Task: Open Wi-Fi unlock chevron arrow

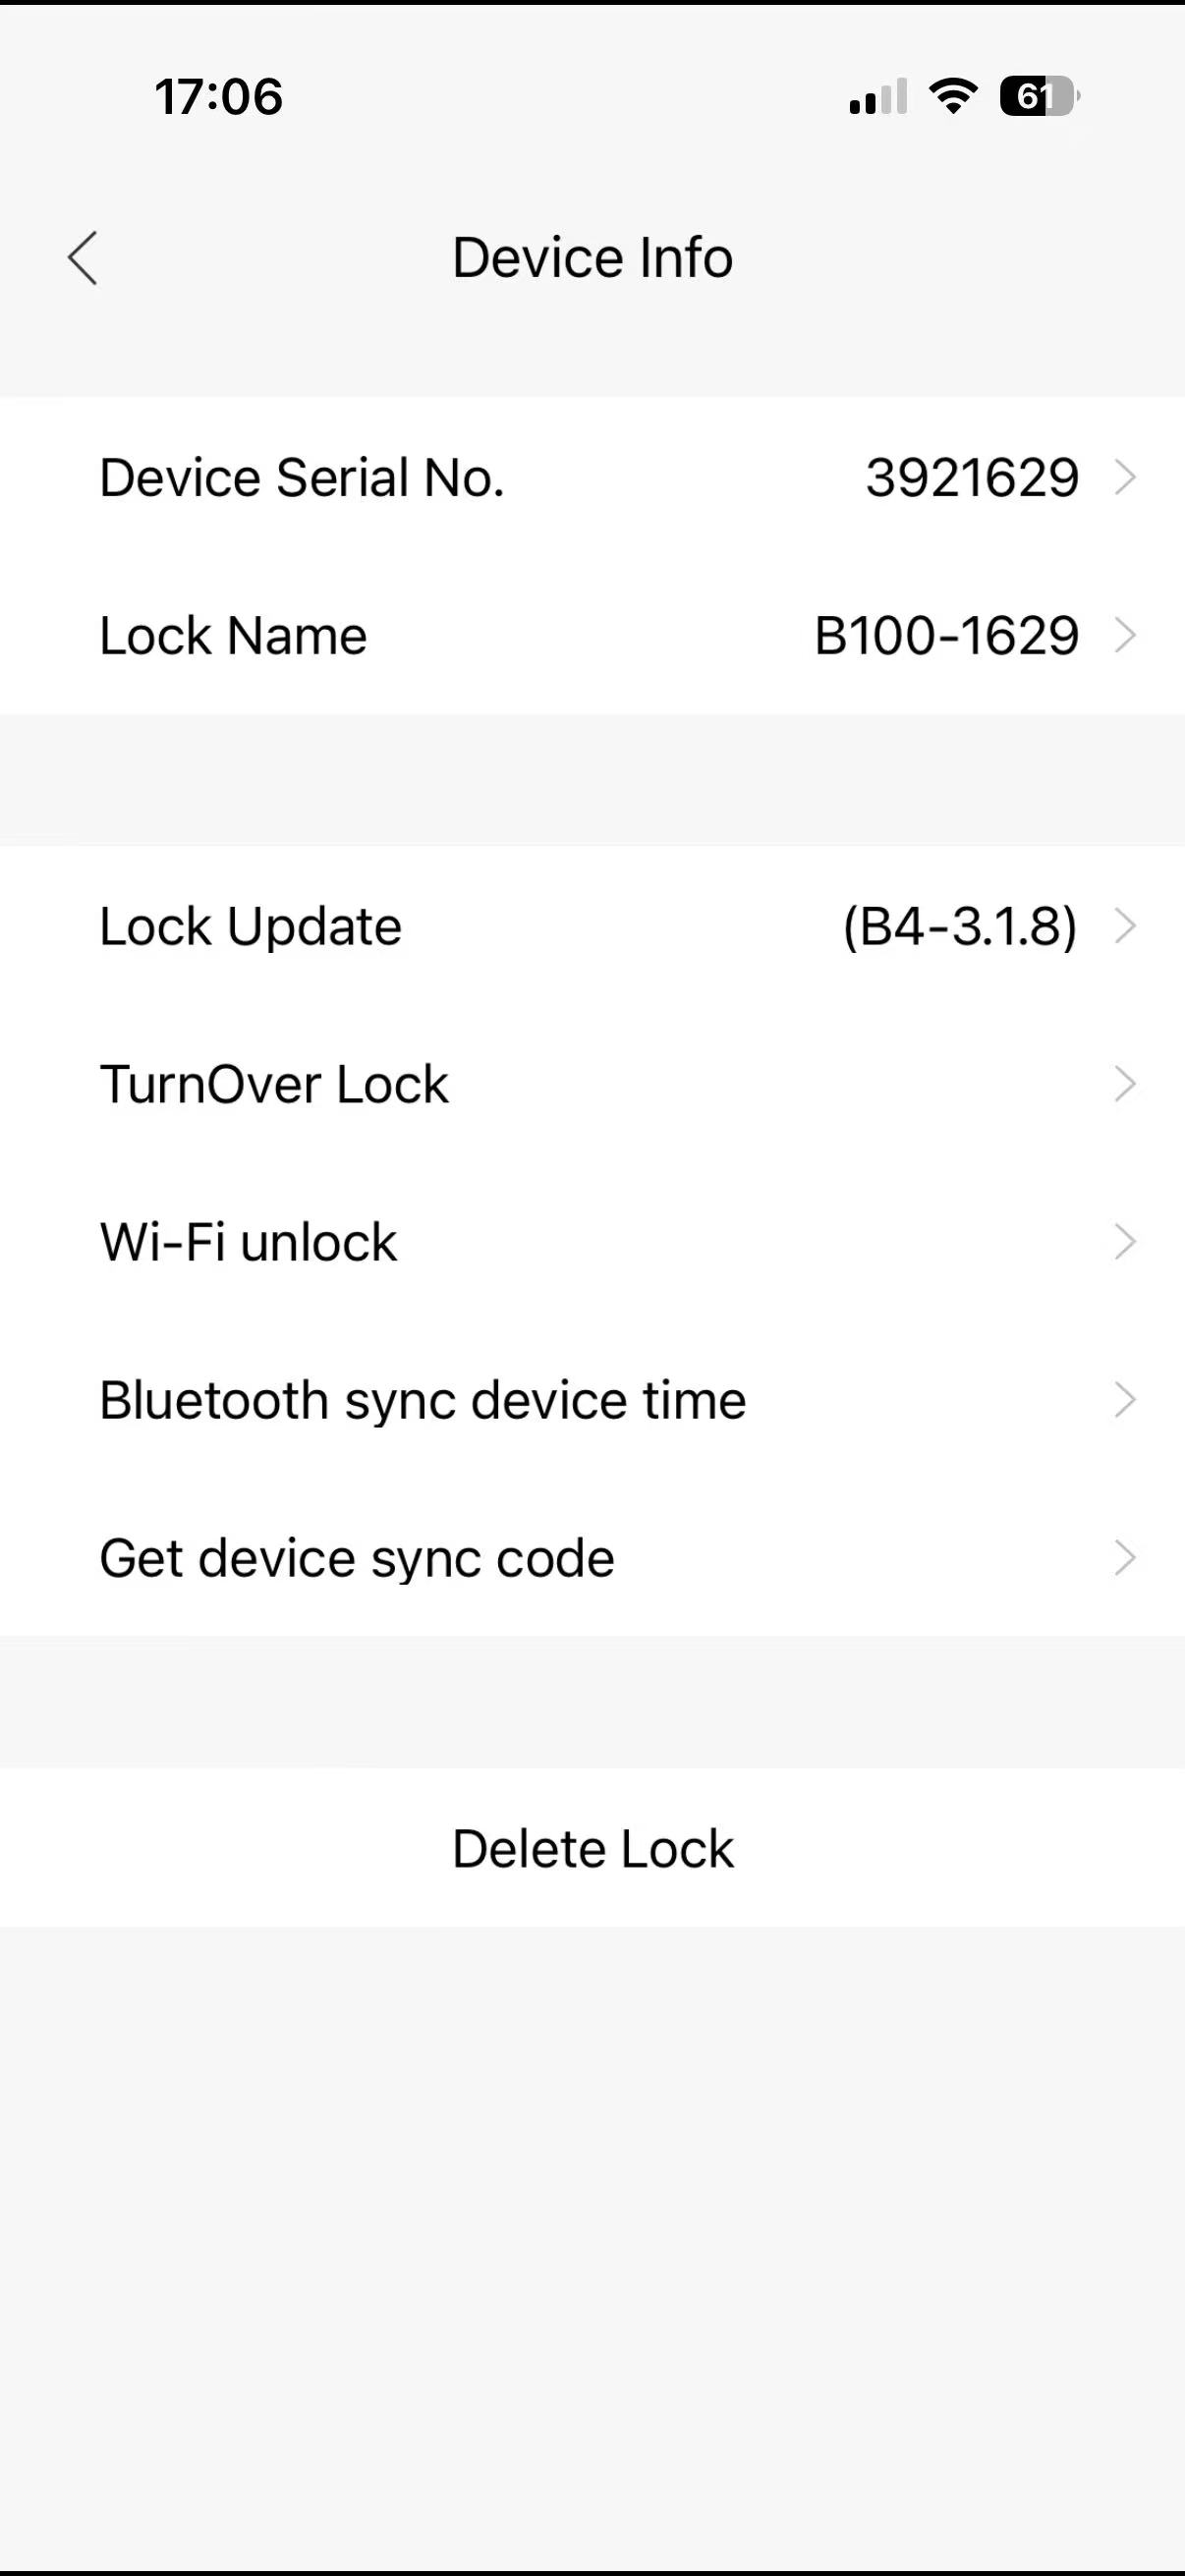Action: point(1125,1242)
